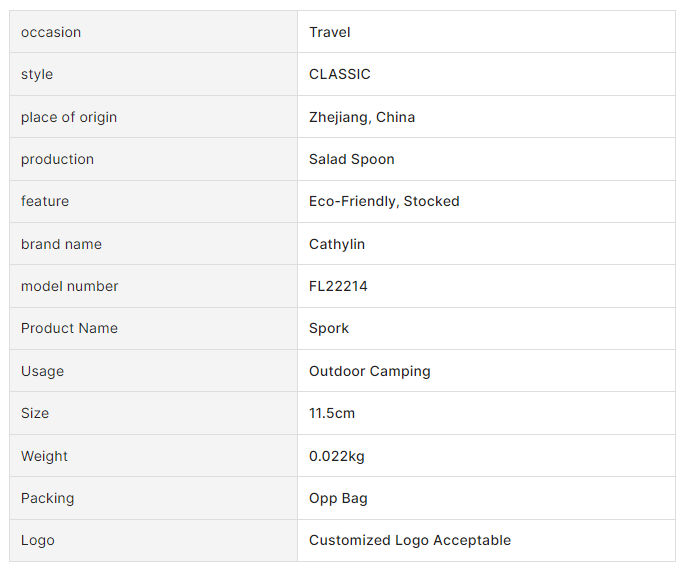Click the 'occasion' attribute label
Image resolution: width=689 pixels, height=569 pixels.
coord(51,32)
